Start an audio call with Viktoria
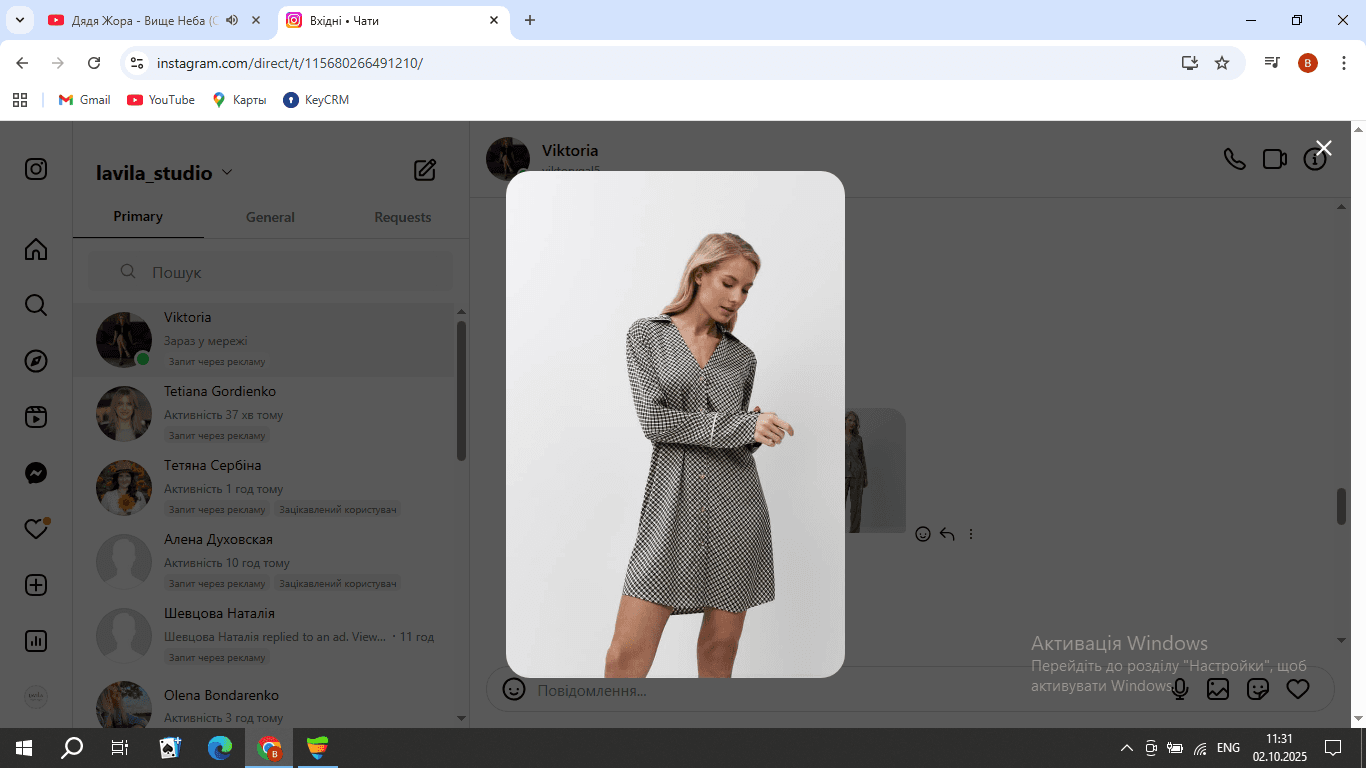This screenshot has width=1366, height=768. click(1235, 159)
